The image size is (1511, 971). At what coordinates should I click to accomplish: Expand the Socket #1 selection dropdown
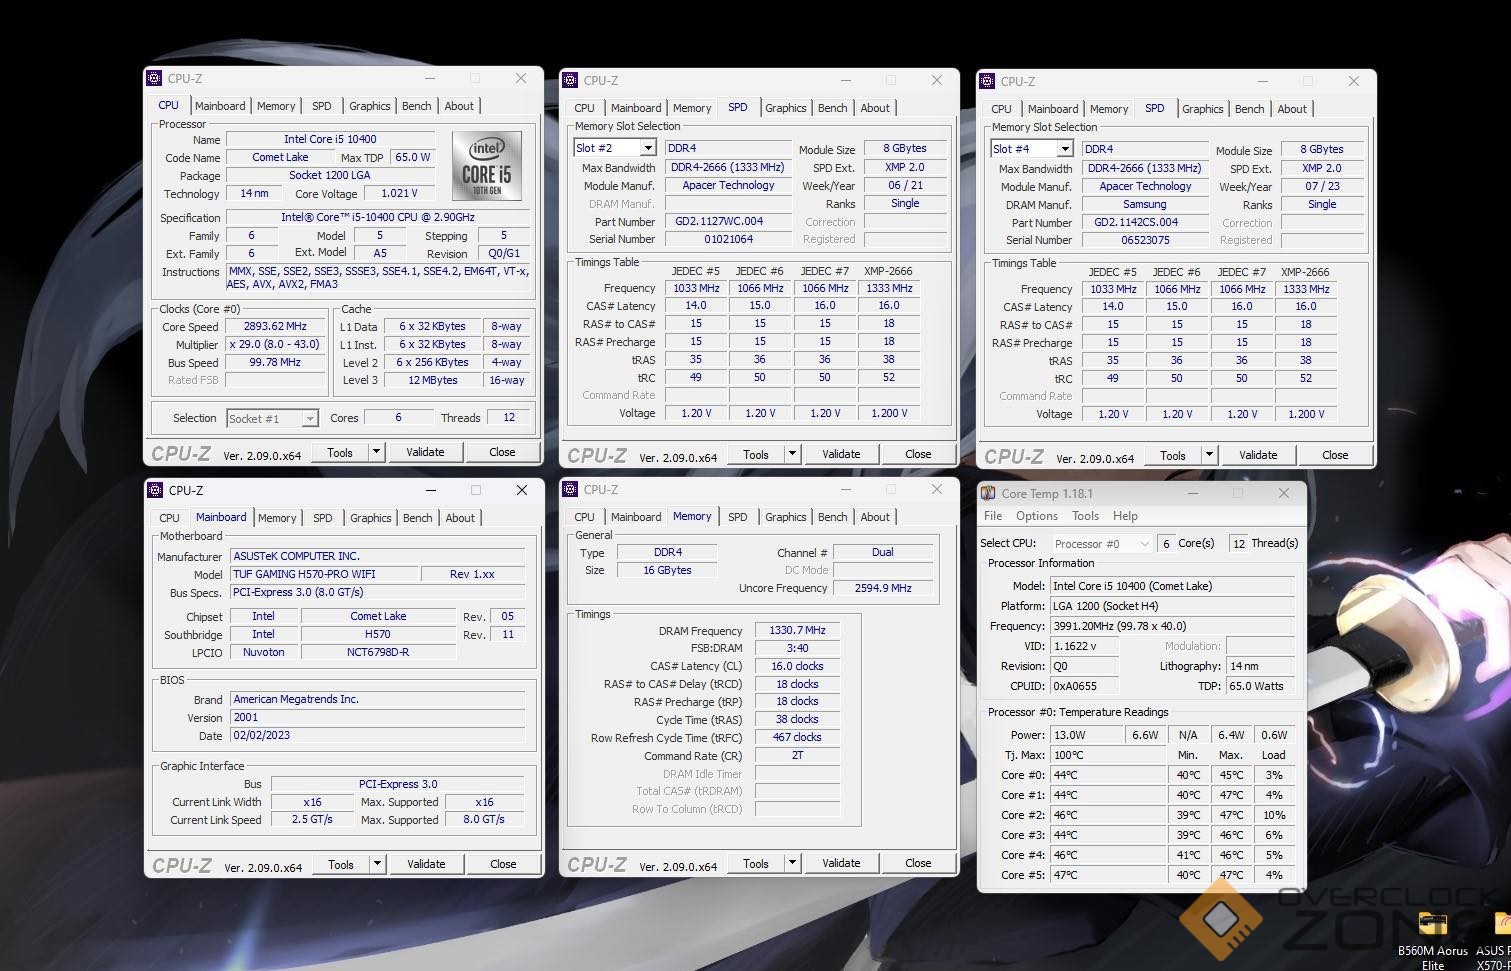[310, 419]
